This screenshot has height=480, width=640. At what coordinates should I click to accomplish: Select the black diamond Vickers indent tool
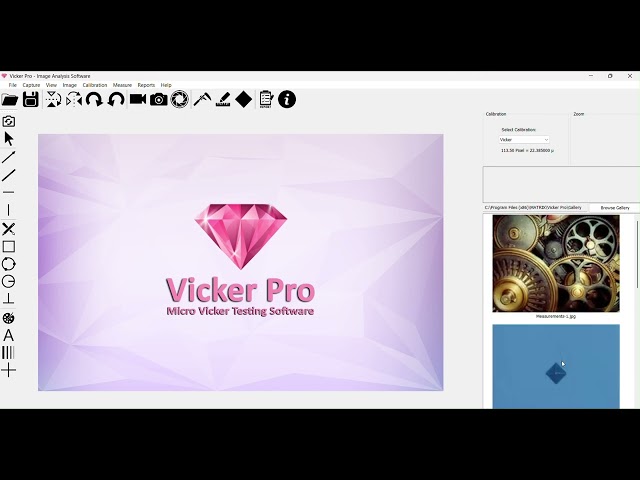coord(244,100)
